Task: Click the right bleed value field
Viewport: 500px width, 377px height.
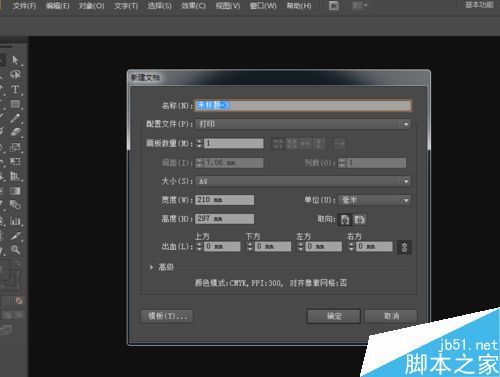Action: (374, 247)
